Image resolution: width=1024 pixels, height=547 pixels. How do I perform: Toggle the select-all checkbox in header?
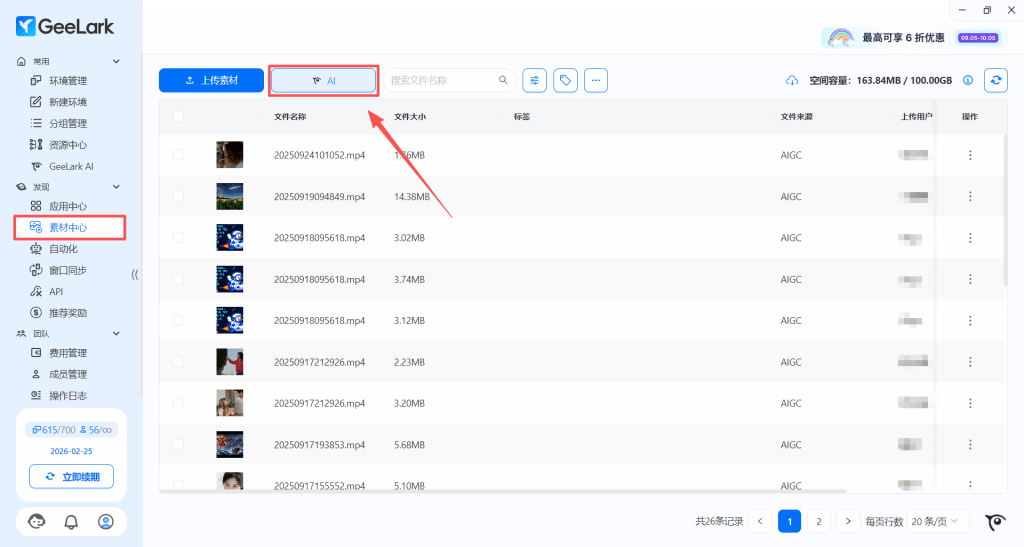(178, 117)
